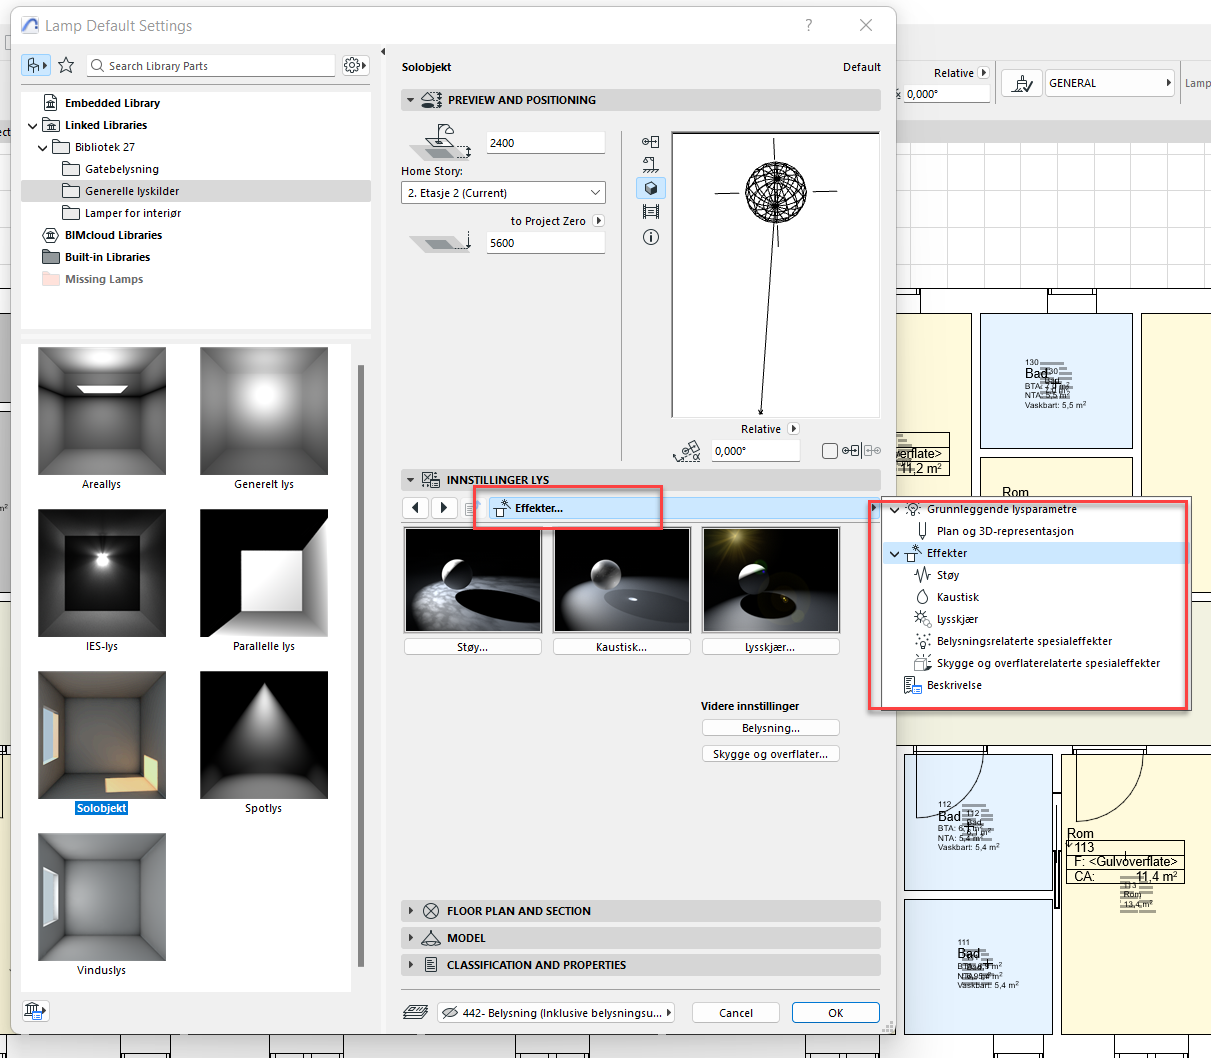
Task: Go to previous settings page arrow
Action: click(x=416, y=508)
